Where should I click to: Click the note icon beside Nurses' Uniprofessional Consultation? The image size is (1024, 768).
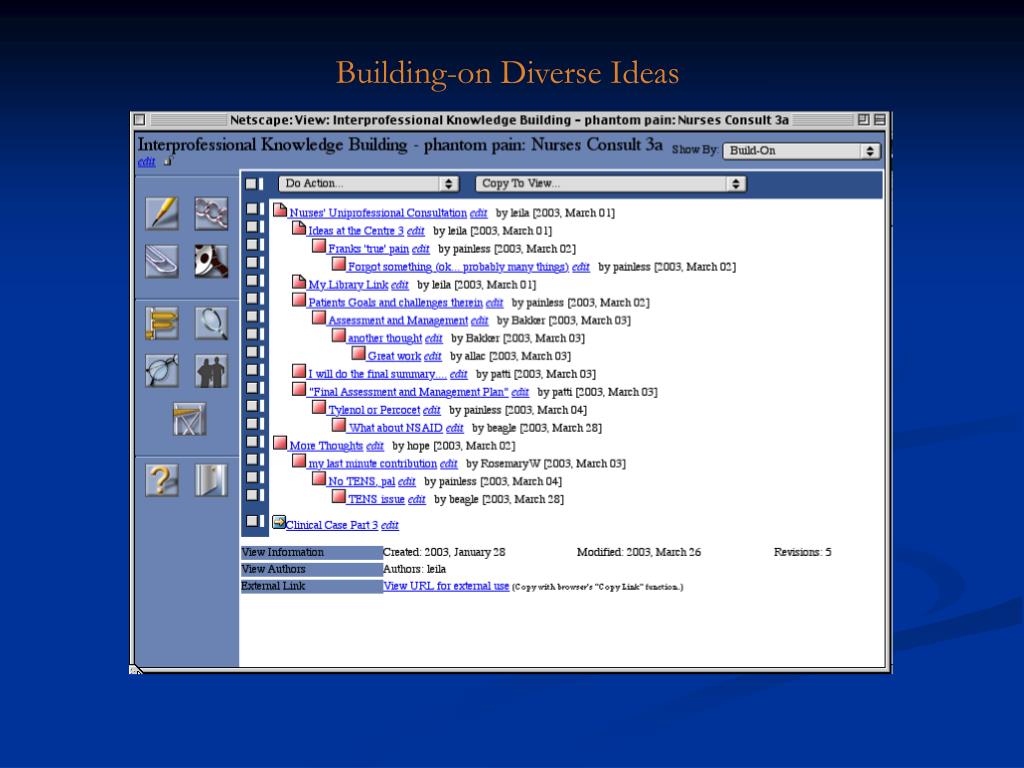(x=280, y=210)
